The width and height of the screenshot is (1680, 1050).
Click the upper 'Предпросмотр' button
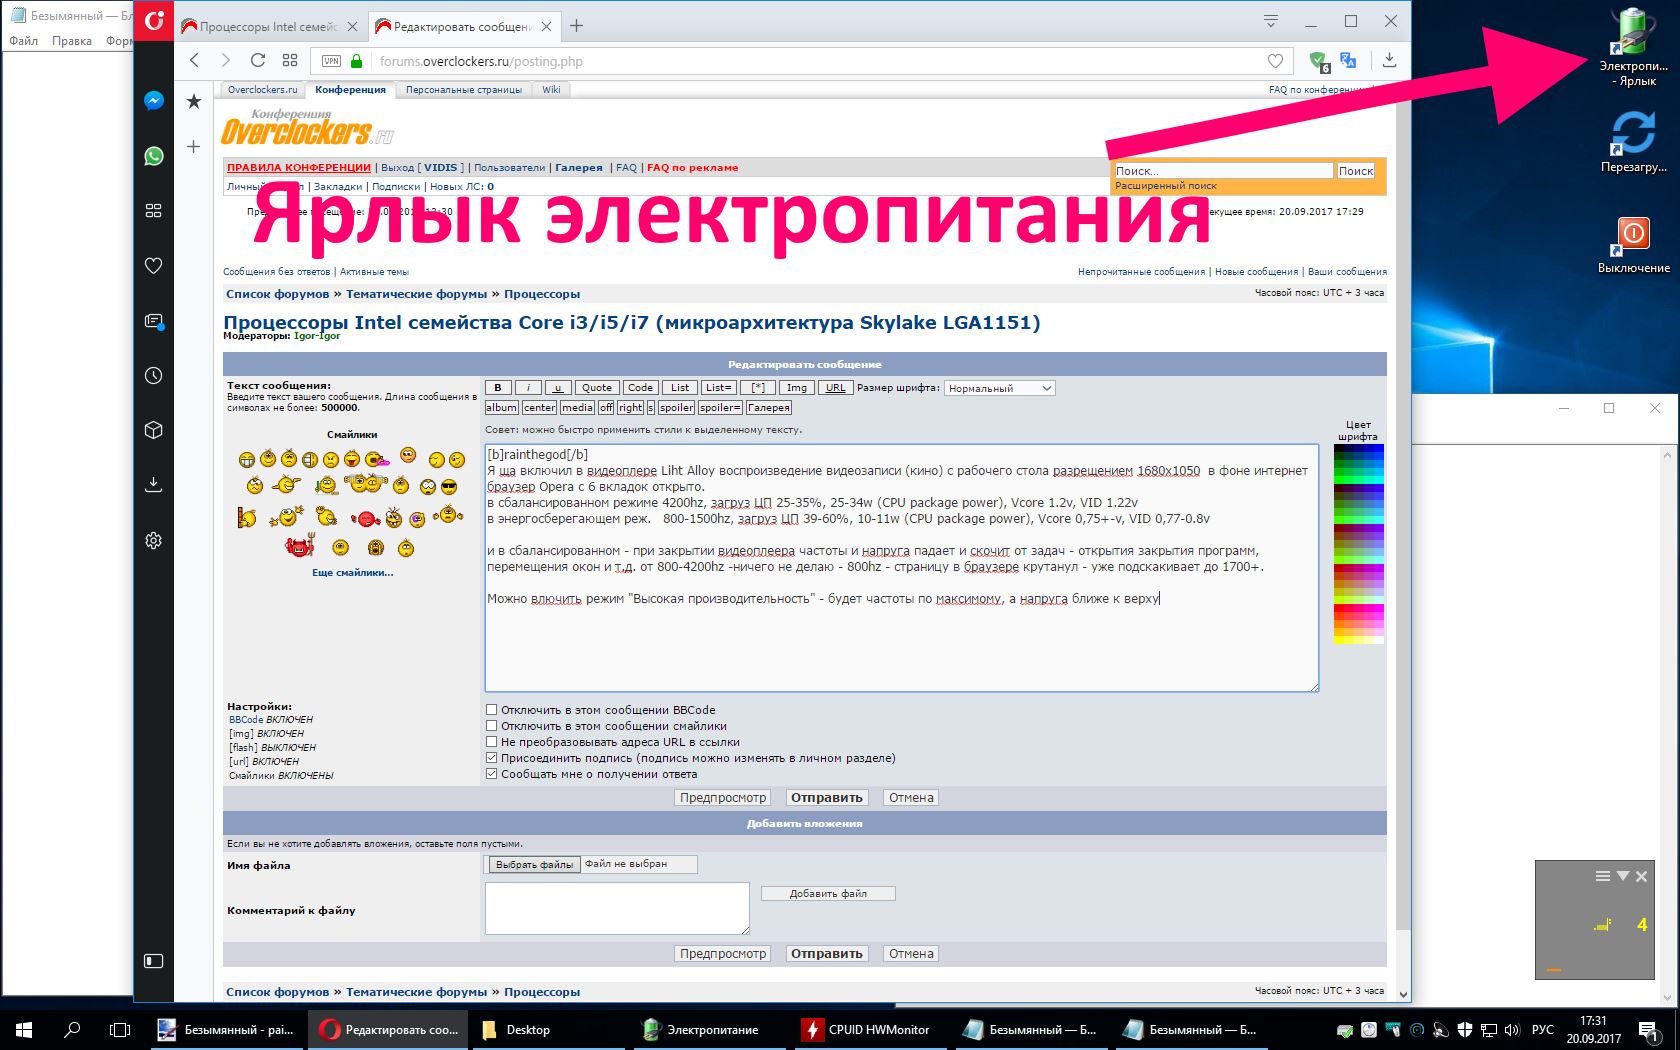pyautogui.click(x=723, y=798)
